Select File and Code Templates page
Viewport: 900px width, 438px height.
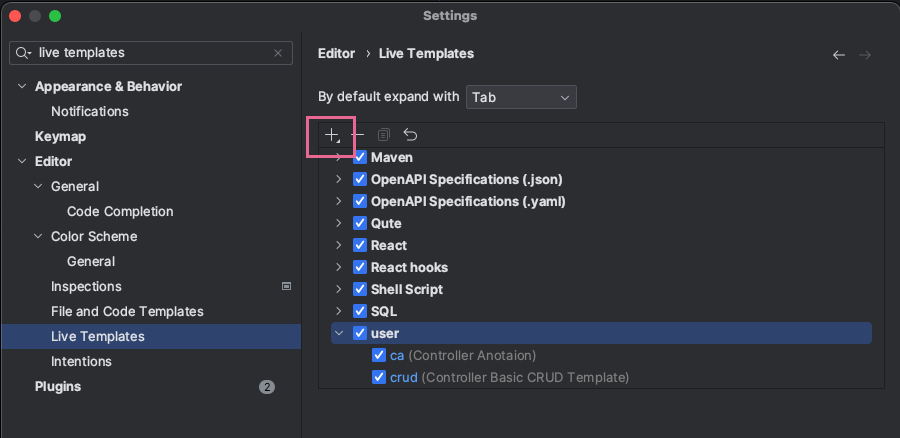[127, 311]
